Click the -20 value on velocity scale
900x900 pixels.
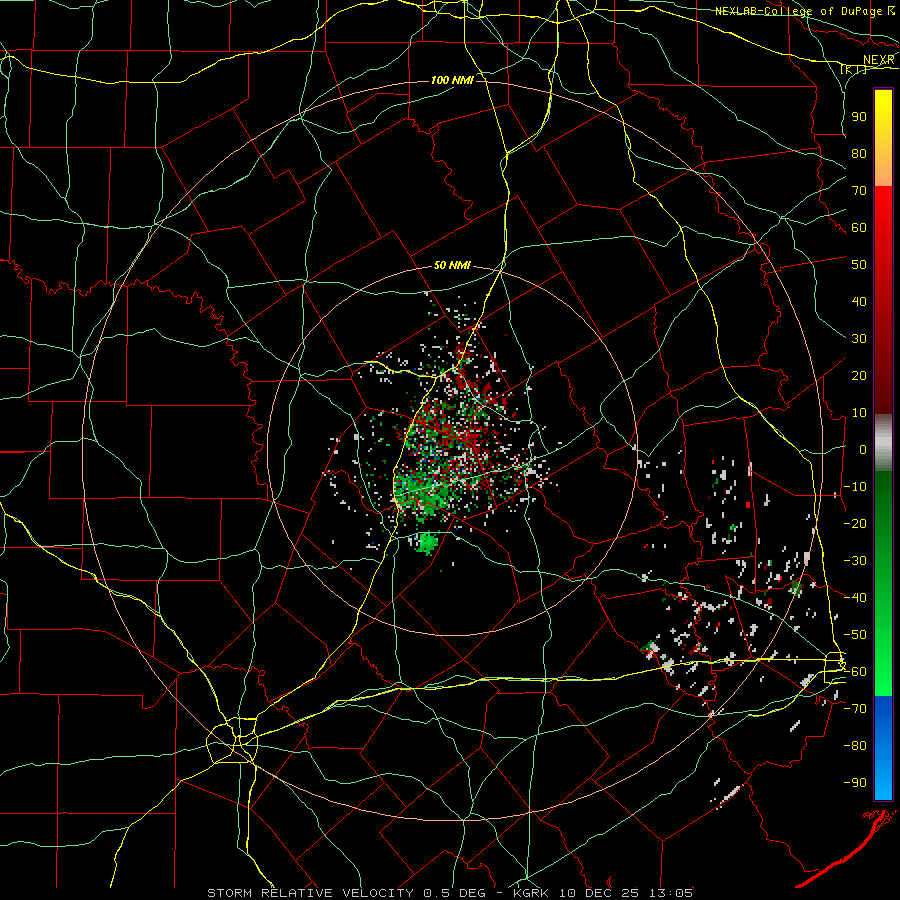855,524
